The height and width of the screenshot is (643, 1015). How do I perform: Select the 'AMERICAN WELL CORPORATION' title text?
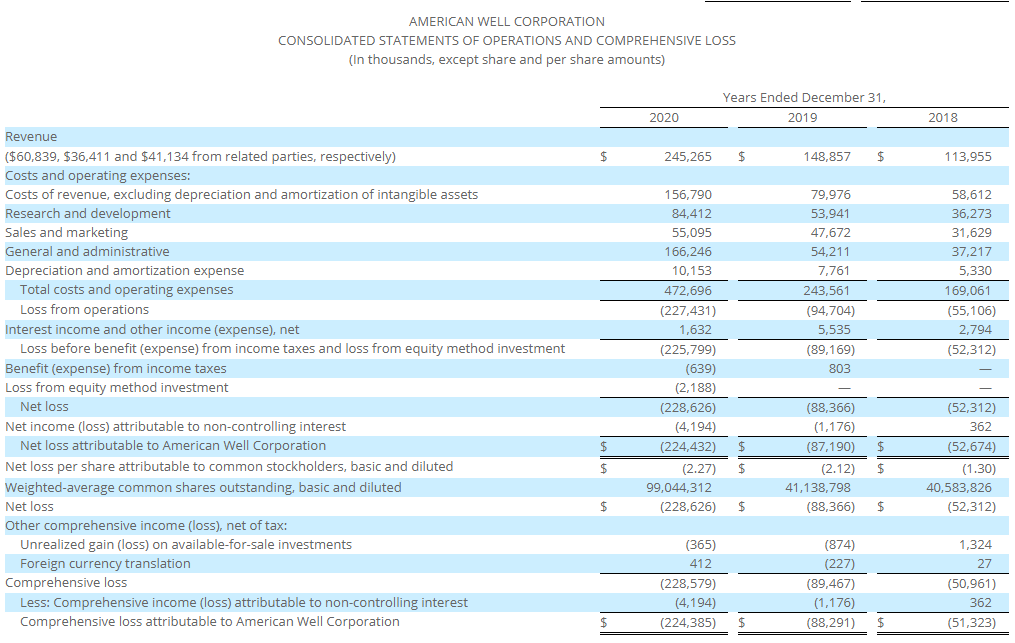(507, 21)
